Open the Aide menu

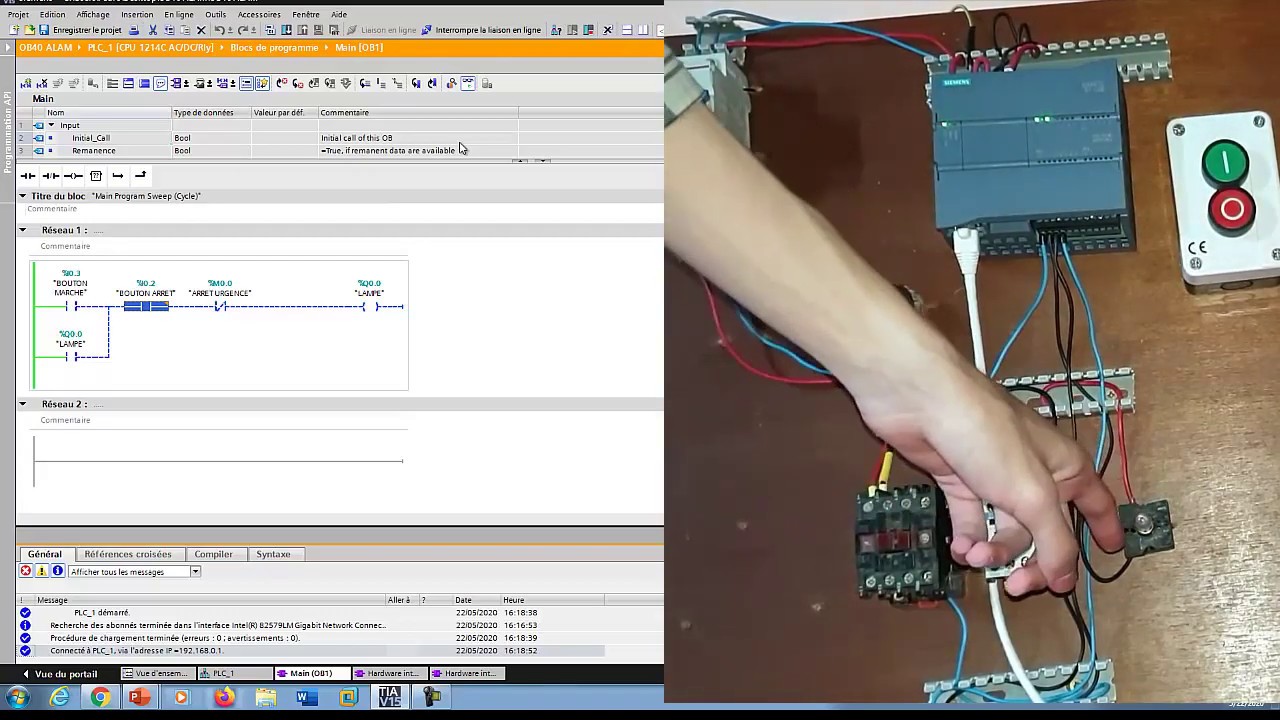tap(339, 15)
